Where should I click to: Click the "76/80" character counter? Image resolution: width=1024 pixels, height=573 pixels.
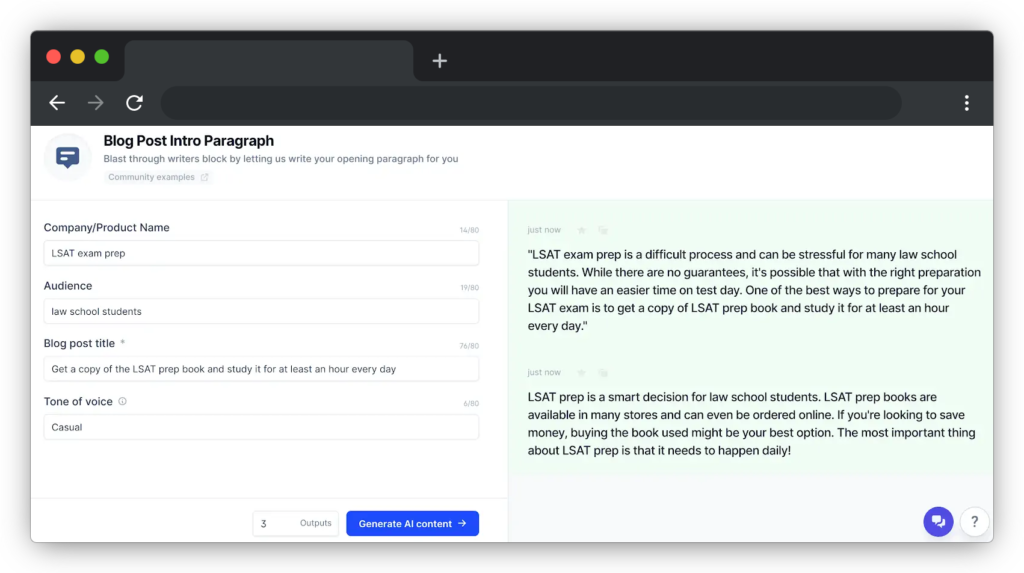pos(469,346)
